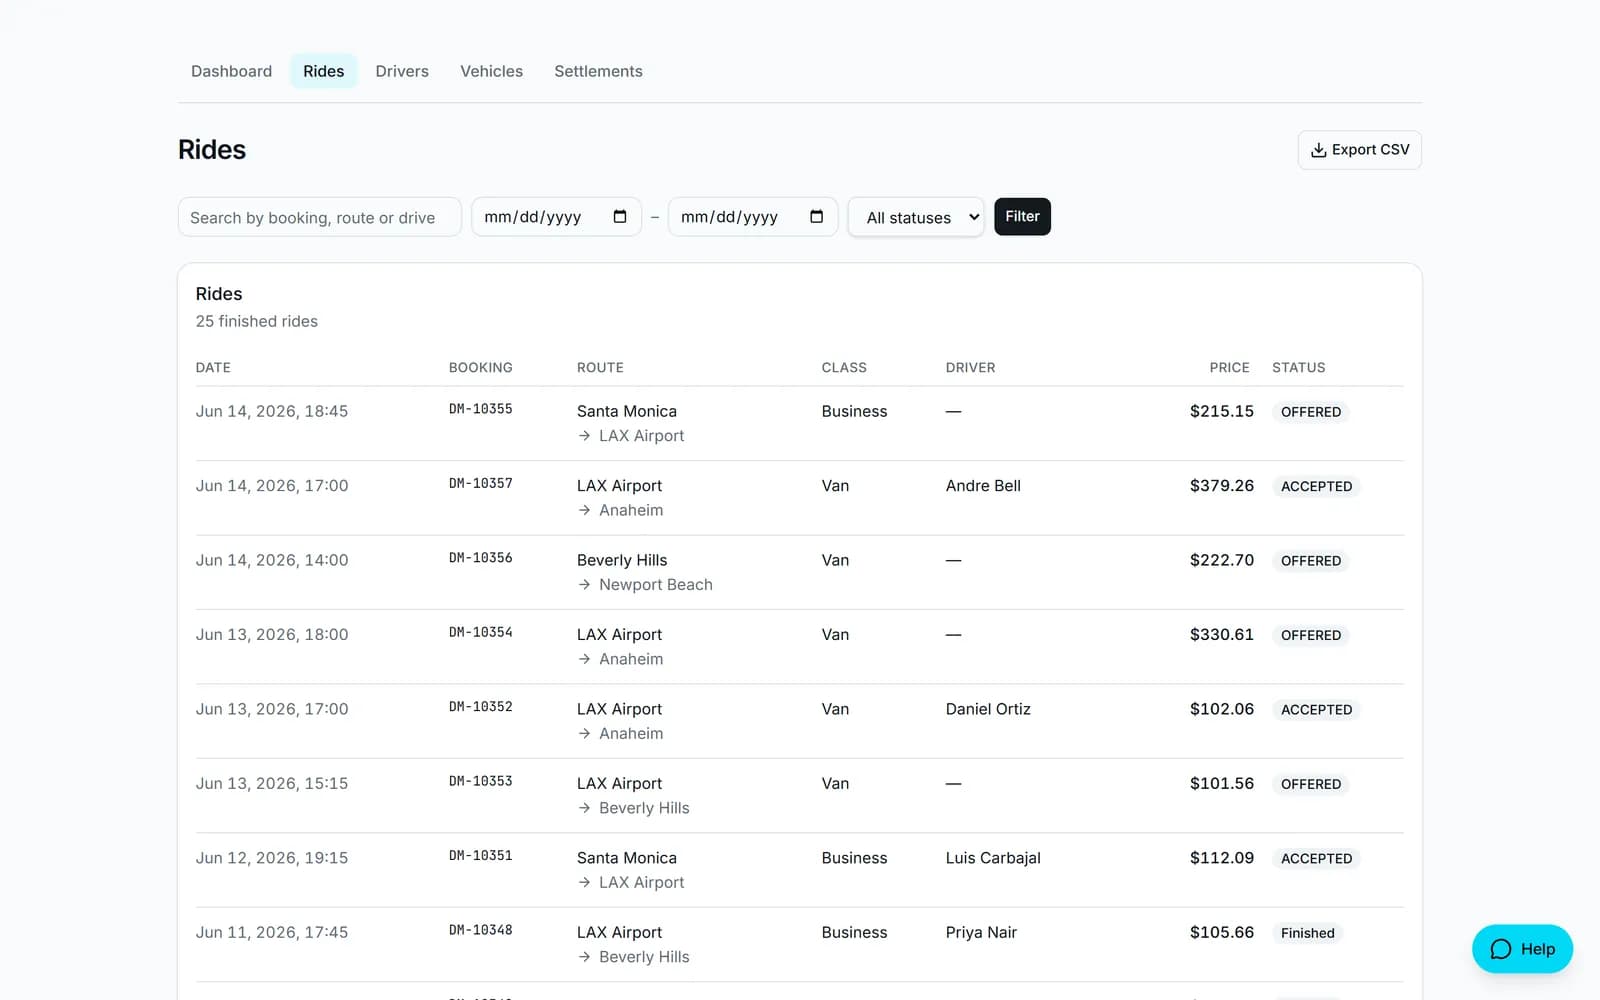Select booking DM-10357
The height and width of the screenshot is (1000, 1600).
coord(480,483)
